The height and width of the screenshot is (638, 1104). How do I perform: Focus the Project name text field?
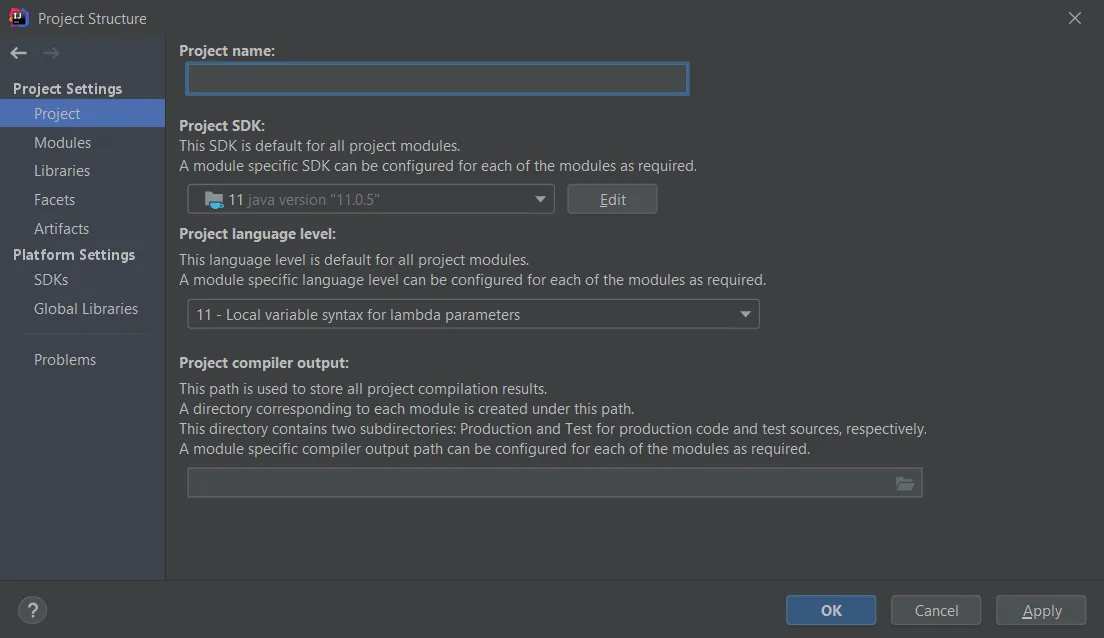tap(437, 79)
